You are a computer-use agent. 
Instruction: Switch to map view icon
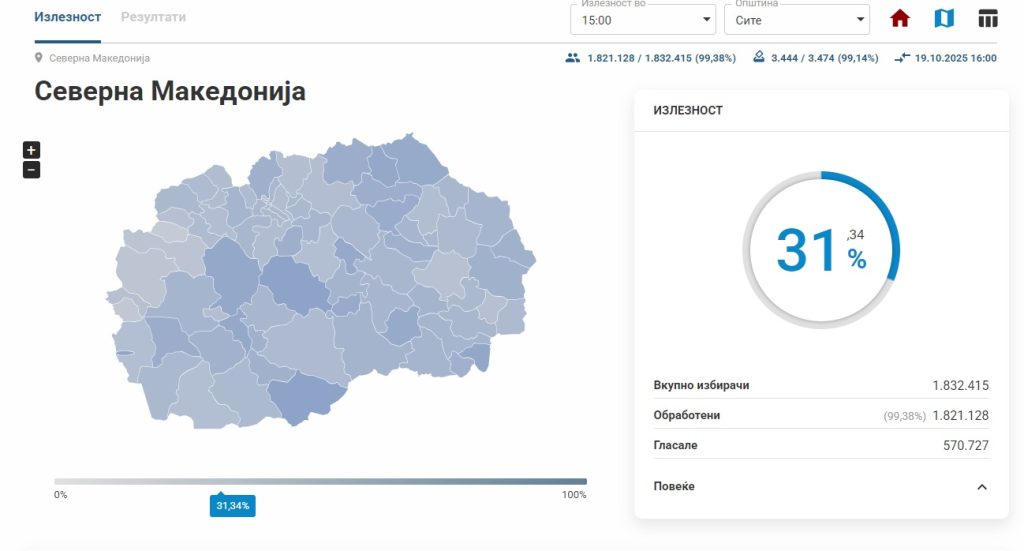(944, 19)
